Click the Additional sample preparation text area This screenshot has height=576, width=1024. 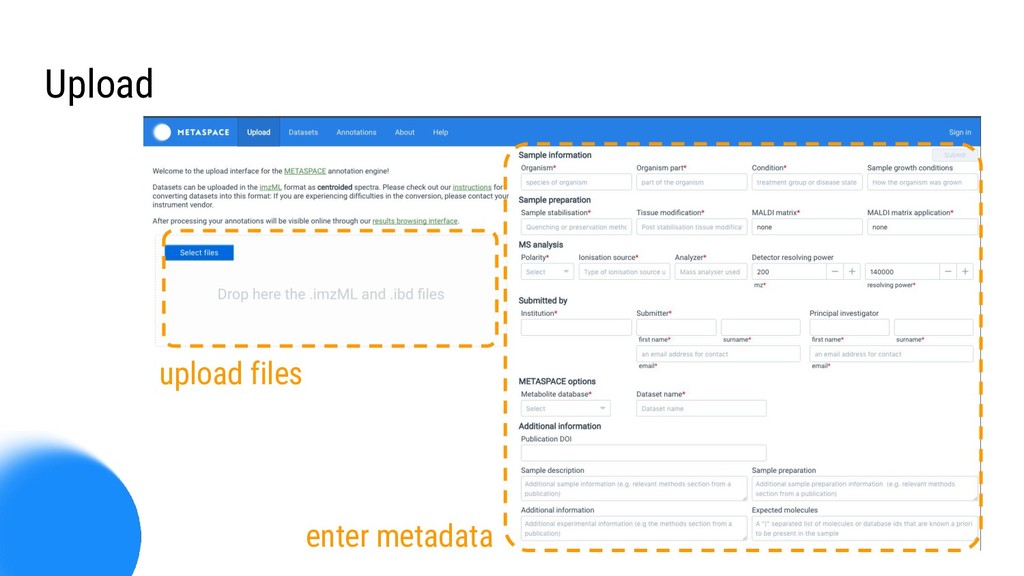[x=865, y=488]
